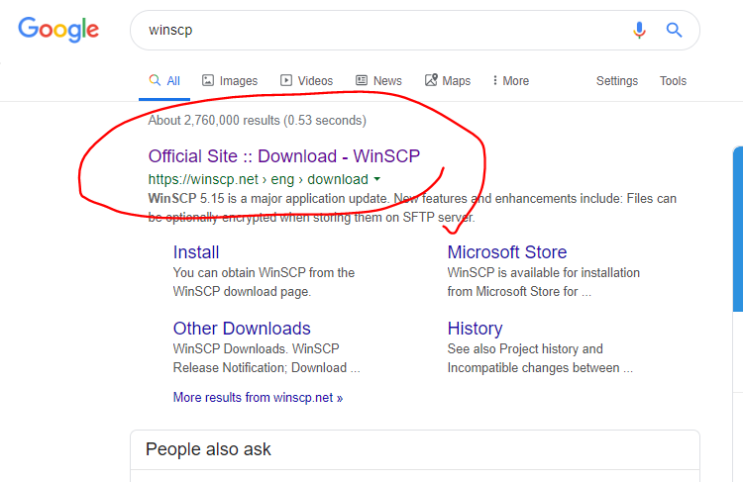Open the Other Downloads sitelink
The image size is (743, 482).
242,328
